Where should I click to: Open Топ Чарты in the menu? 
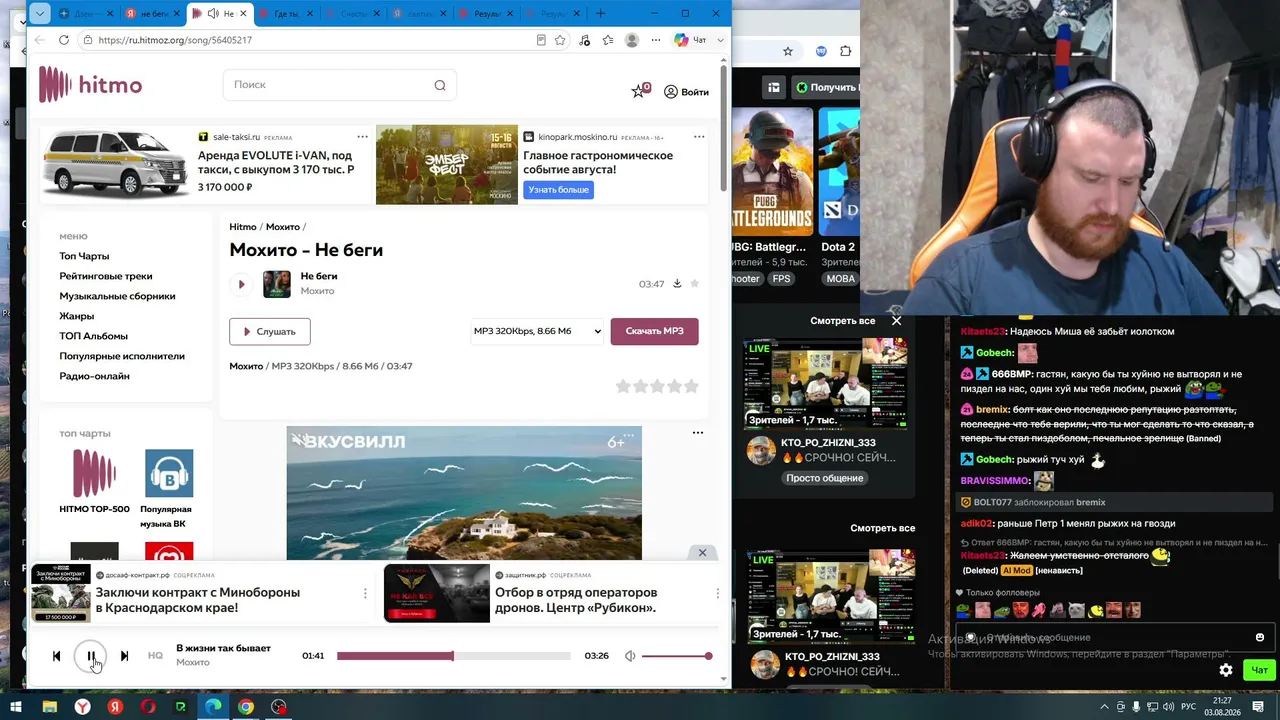point(84,256)
